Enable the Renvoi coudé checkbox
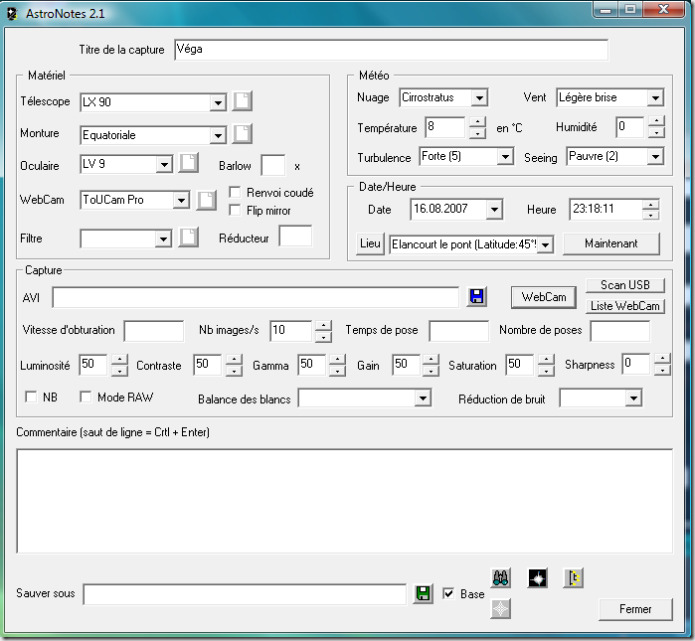The image size is (695, 641). click(235, 193)
